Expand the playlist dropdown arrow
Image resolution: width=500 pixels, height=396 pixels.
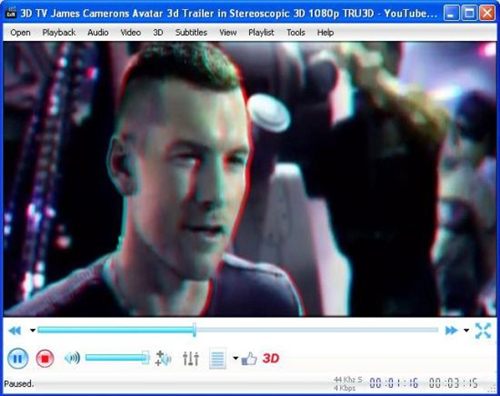tap(236, 359)
